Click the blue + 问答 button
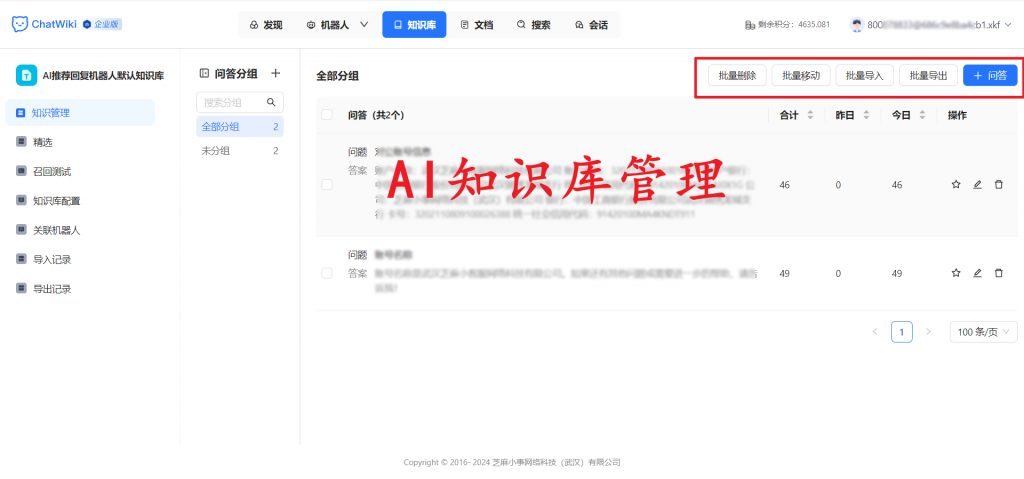 point(989,75)
